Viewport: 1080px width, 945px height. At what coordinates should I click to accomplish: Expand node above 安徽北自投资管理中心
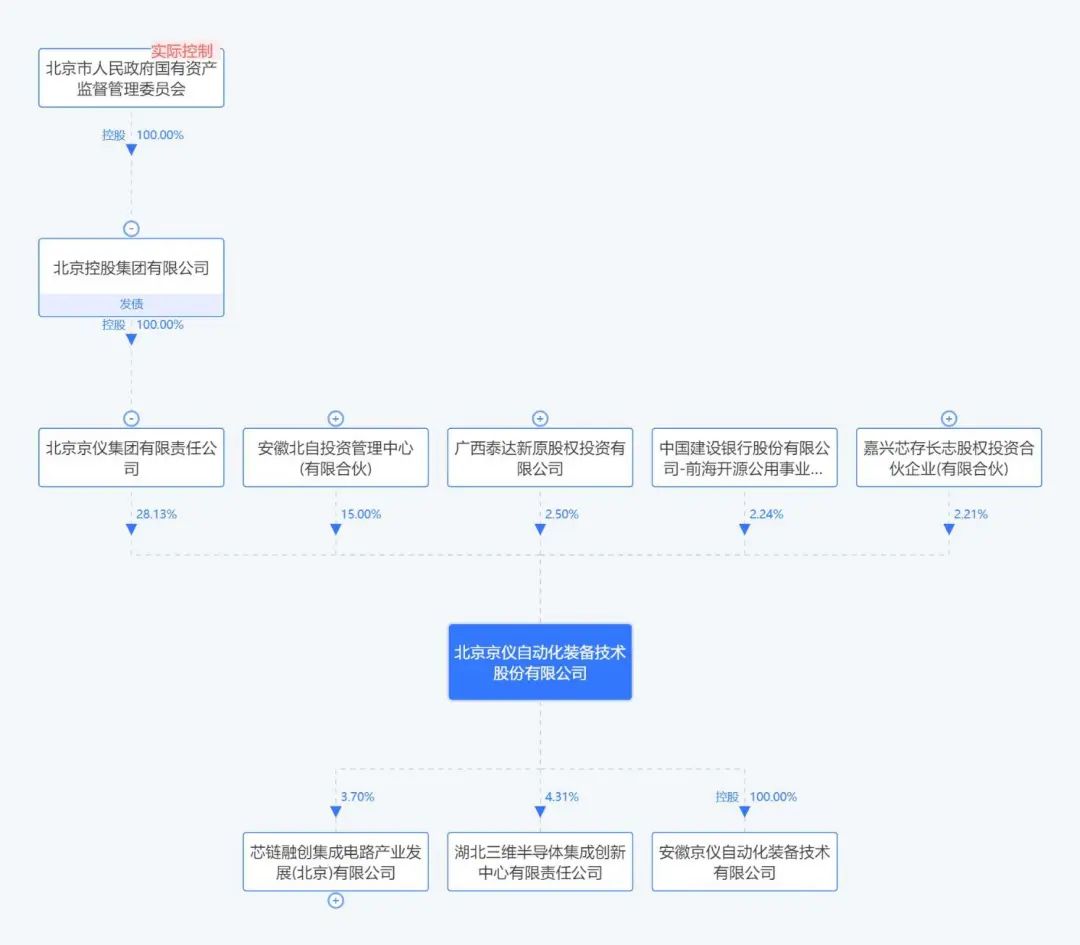click(x=335, y=419)
